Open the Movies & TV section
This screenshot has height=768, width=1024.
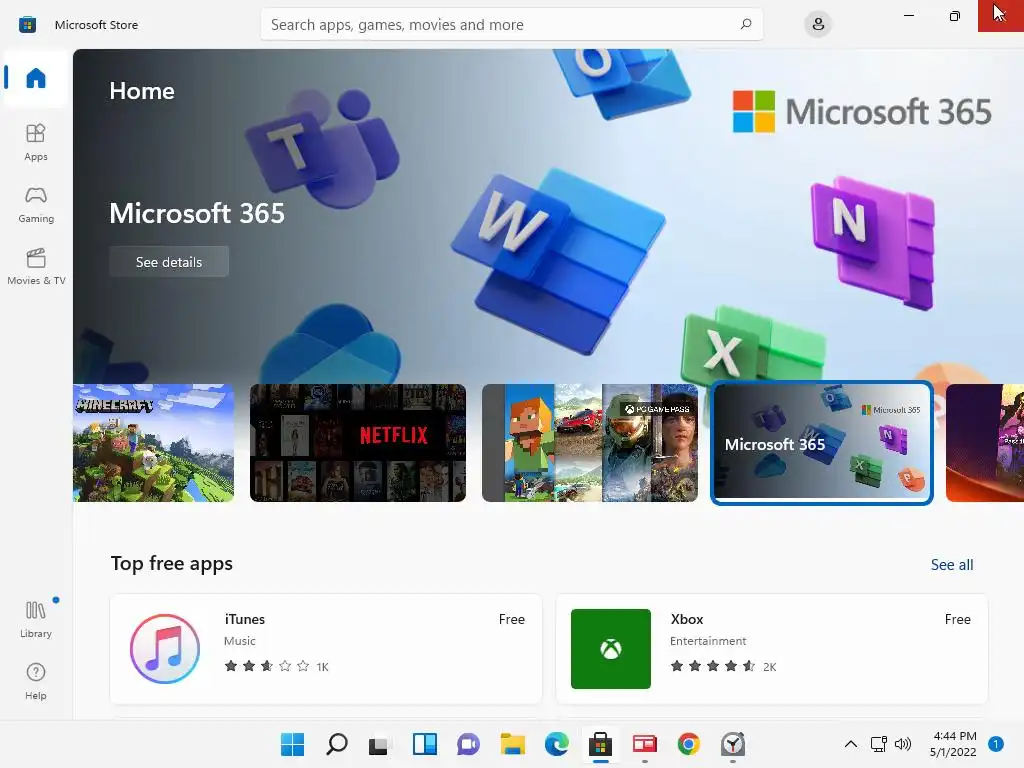(36, 266)
